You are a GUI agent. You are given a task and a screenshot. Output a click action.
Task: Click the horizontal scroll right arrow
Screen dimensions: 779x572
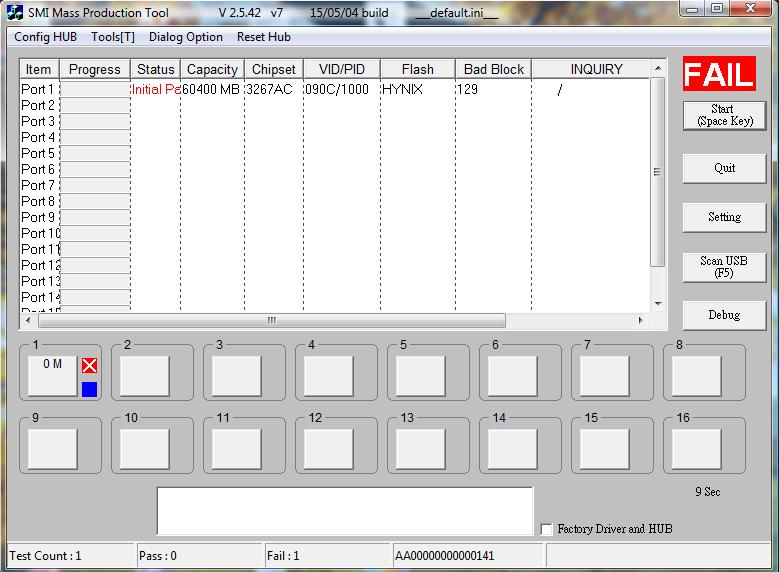pyautogui.click(x=640, y=321)
